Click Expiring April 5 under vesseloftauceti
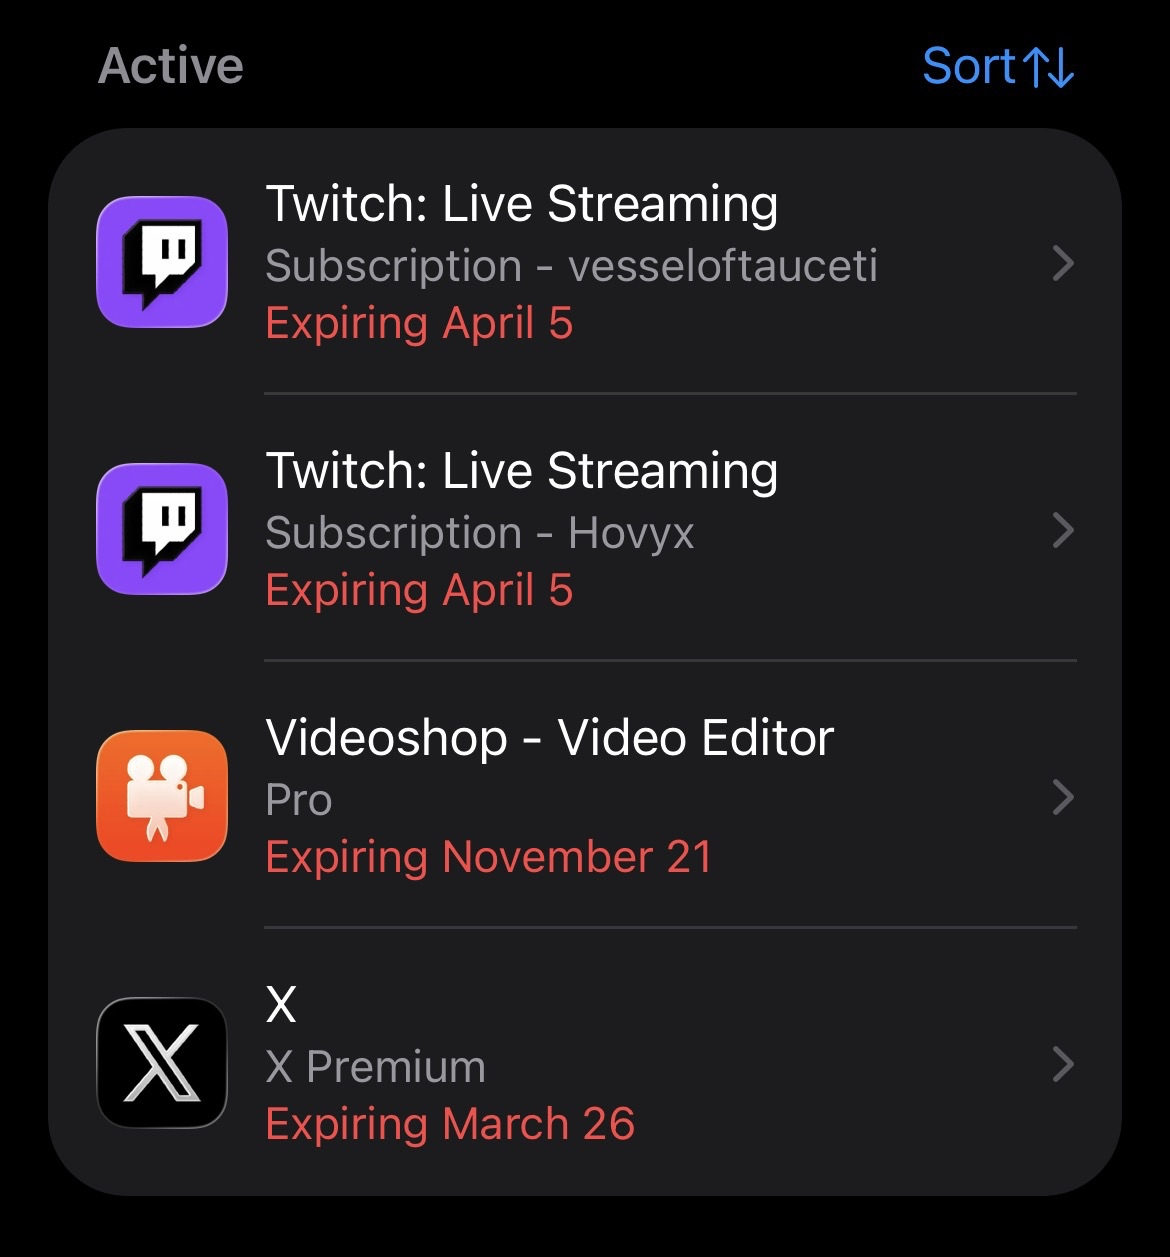Image resolution: width=1170 pixels, height=1257 pixels. [419, 323]
